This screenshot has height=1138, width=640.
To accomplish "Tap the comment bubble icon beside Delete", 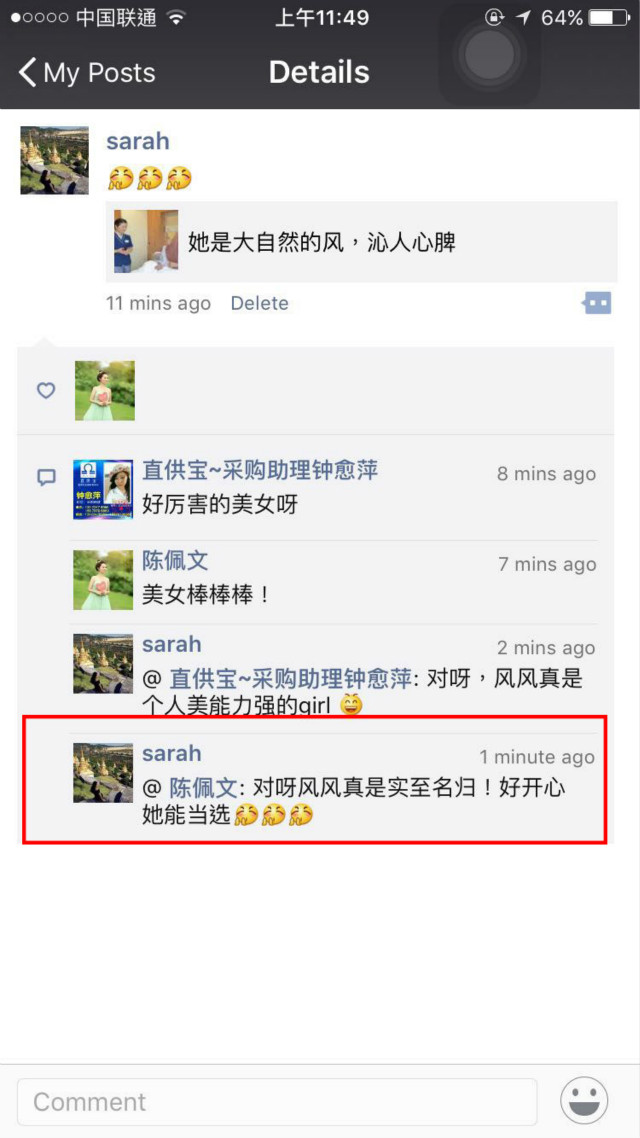I will (597, 303).
